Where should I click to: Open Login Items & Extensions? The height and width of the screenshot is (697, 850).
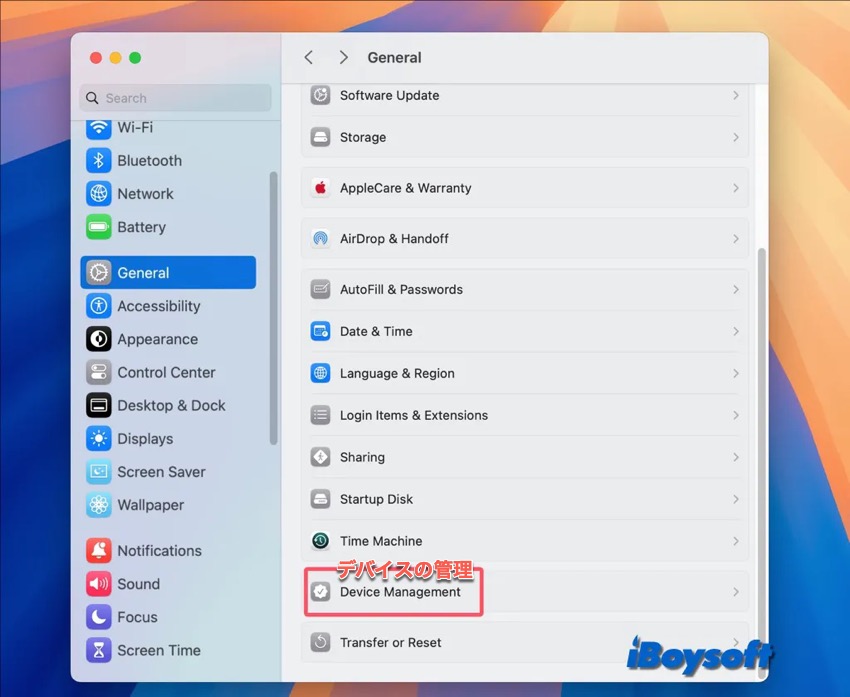[x=414, y=415]
